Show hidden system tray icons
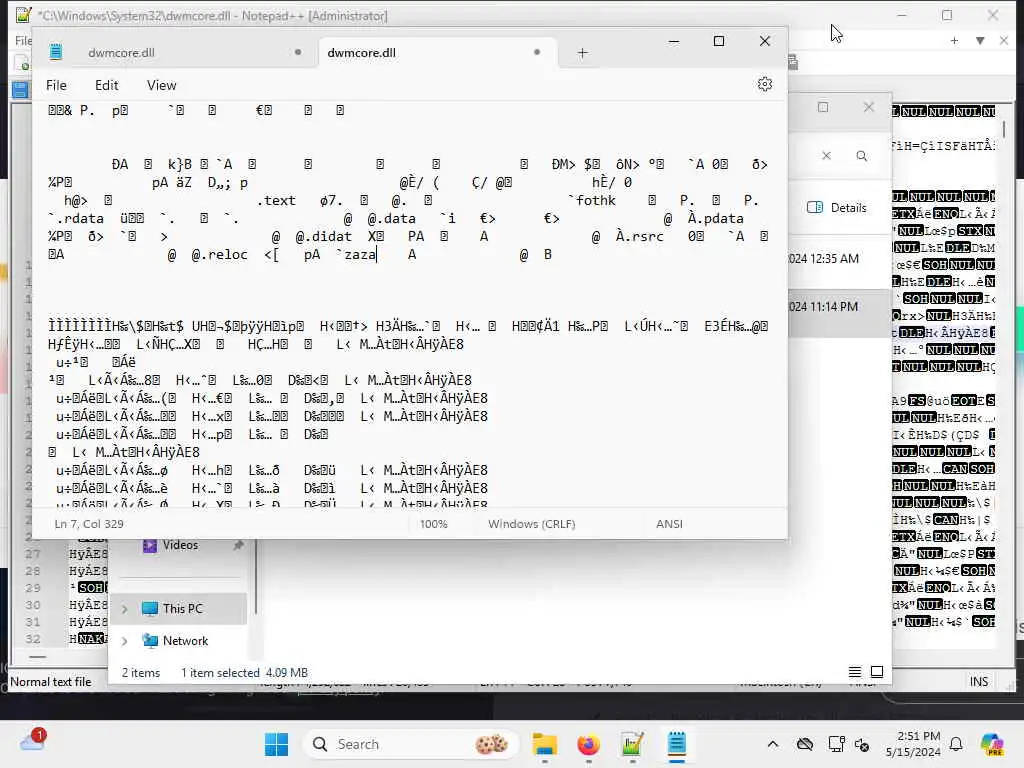 [x=773, y=744]
